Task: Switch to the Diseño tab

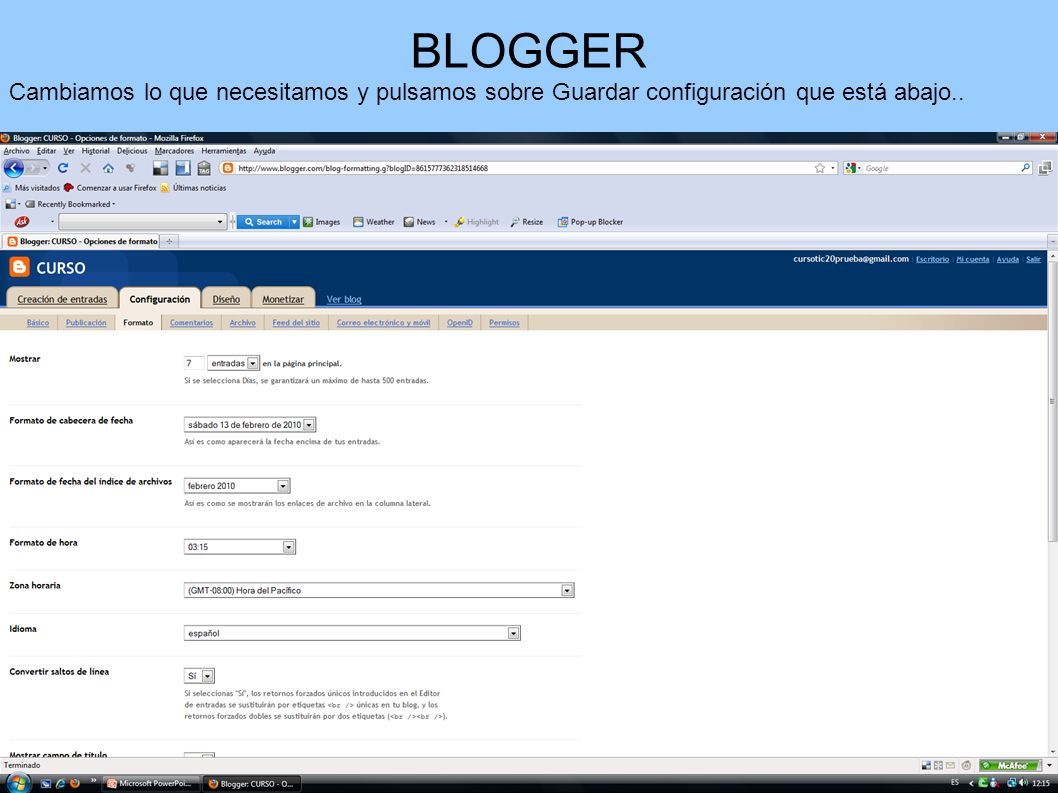Action: point(226,299)
